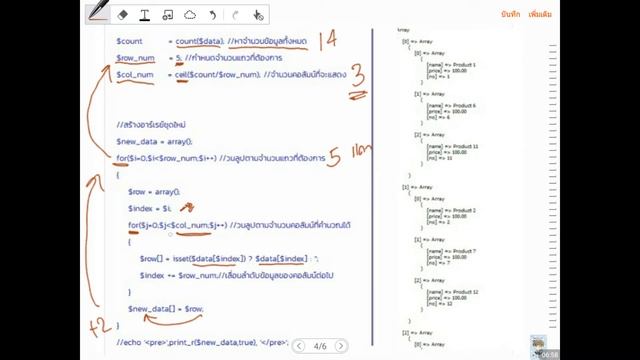This screenshot has height=360, width=640.
Task: Click the ceil($count/$row_num) code text
Action: (218, 75)
